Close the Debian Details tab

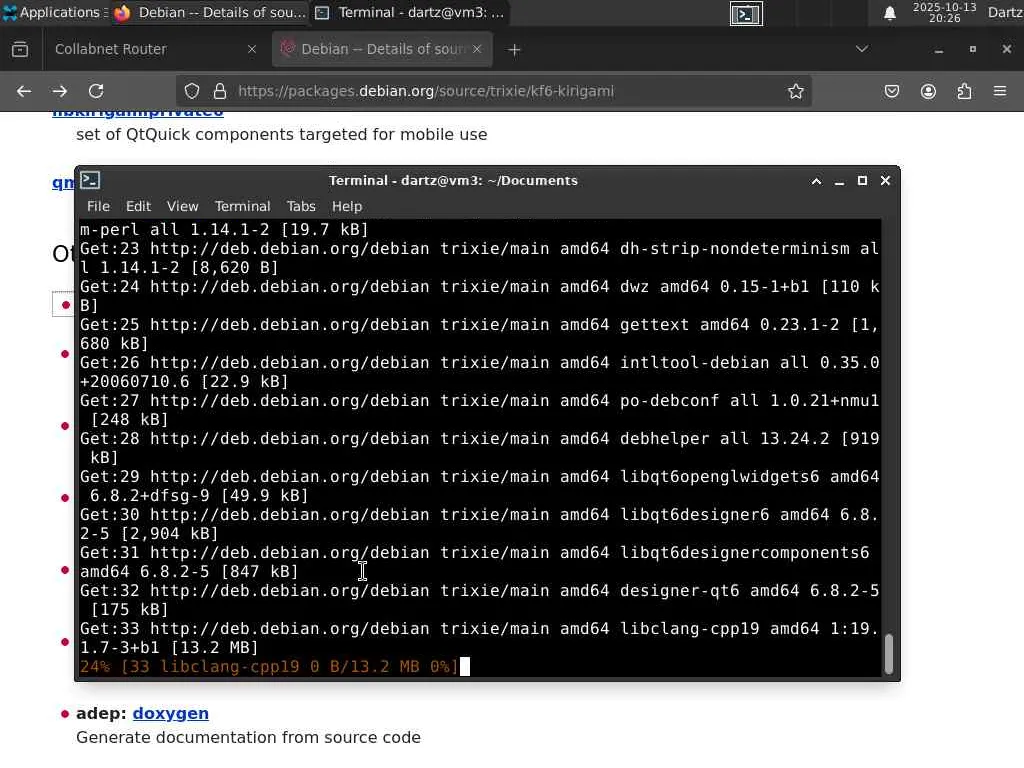[477, 49]
